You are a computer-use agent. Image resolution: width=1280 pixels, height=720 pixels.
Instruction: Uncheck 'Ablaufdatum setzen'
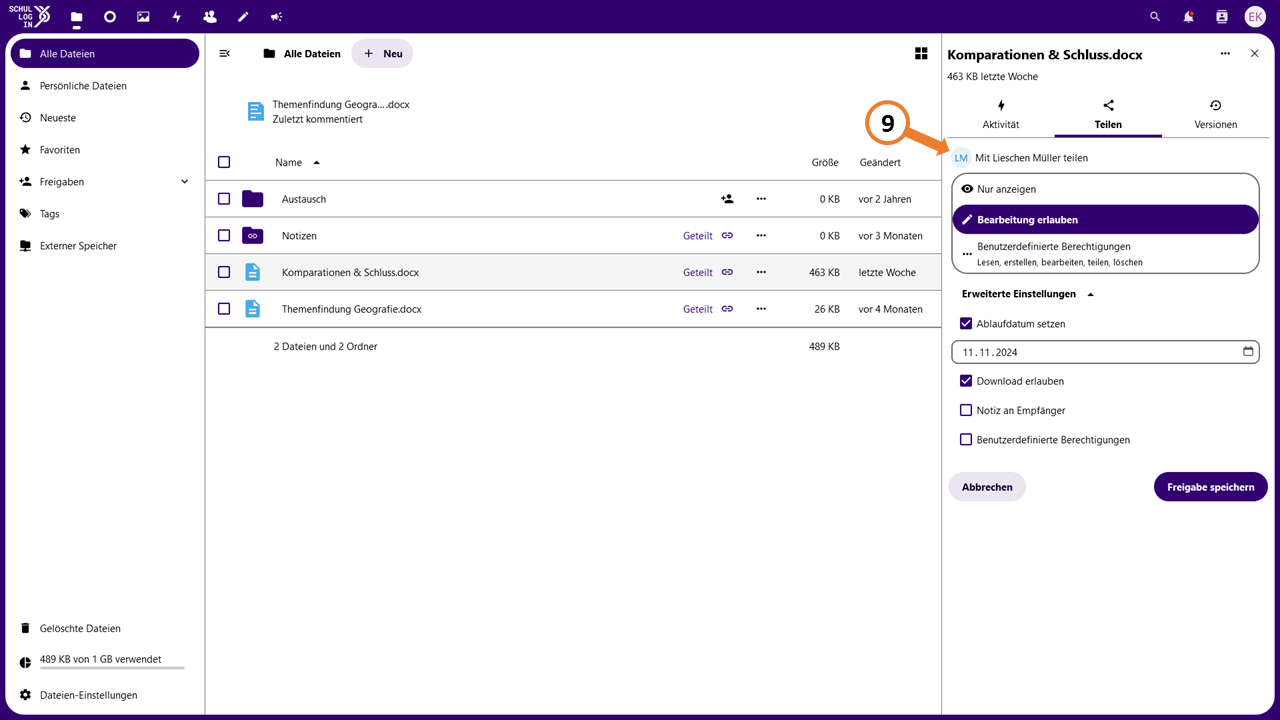tap(966, 324)
